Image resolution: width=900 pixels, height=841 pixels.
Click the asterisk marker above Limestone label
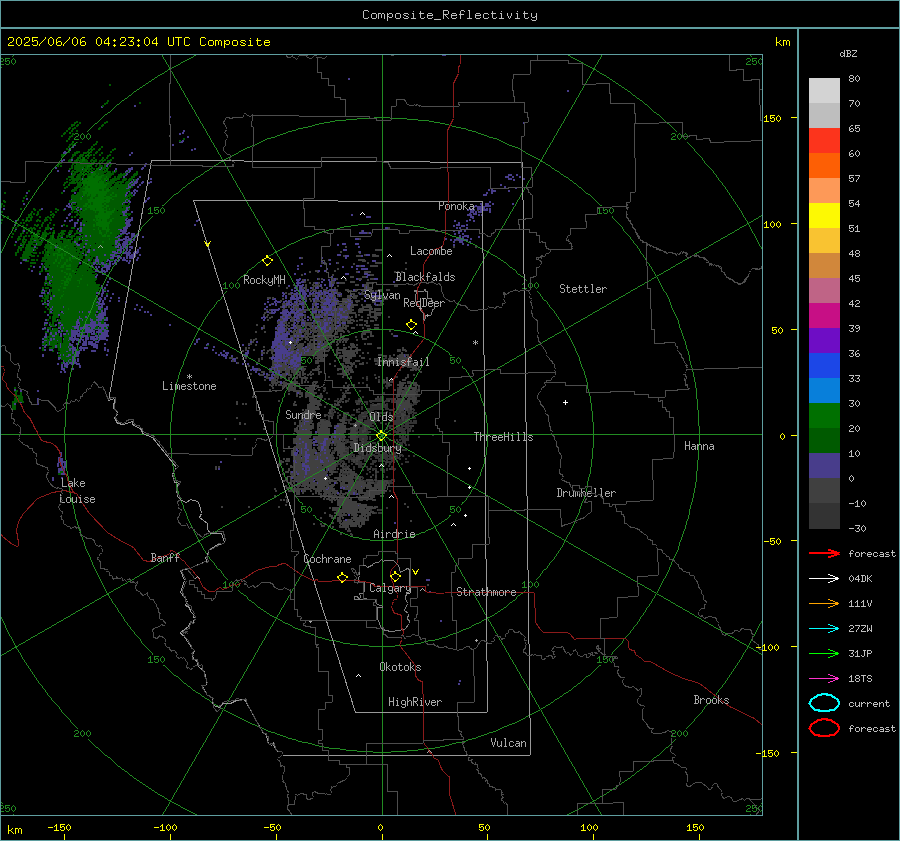coord(189,377)
